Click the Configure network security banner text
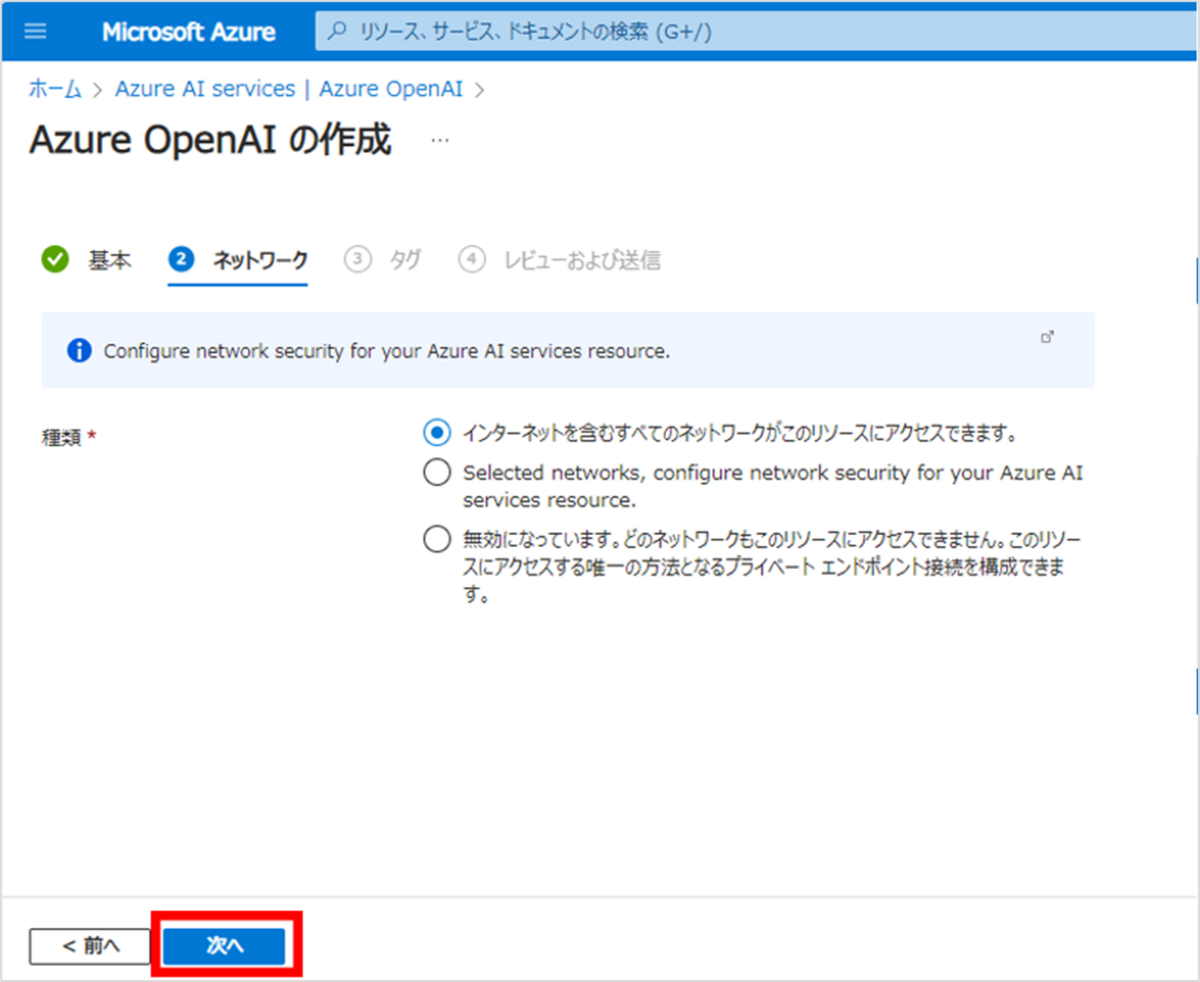The height and width of the screenshot is (982, 1200). tap(387, 352)
